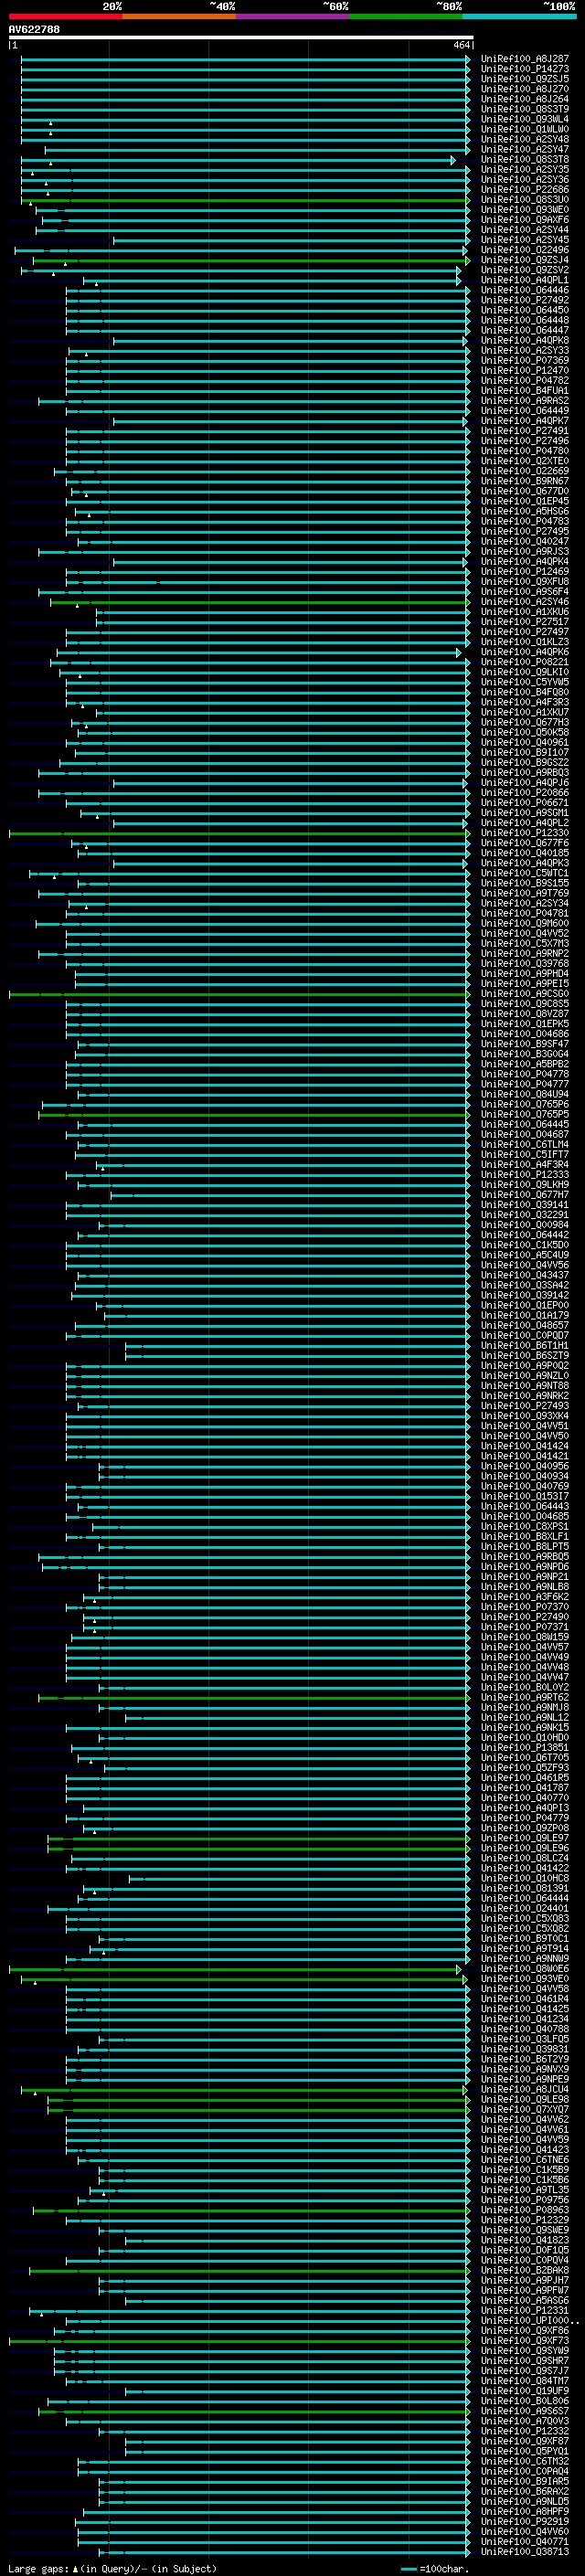Select the UniRef100_B4FUA1 label
585x2576 pixels.
(525, 391)
